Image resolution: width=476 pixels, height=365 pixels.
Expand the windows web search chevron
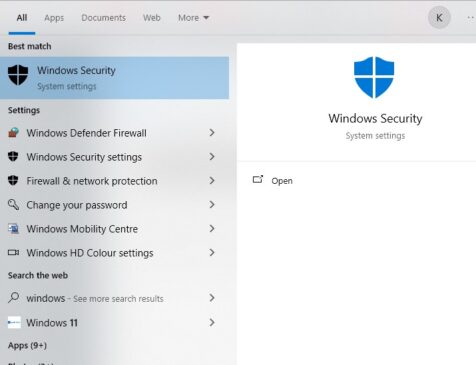[x=212, y=298]
